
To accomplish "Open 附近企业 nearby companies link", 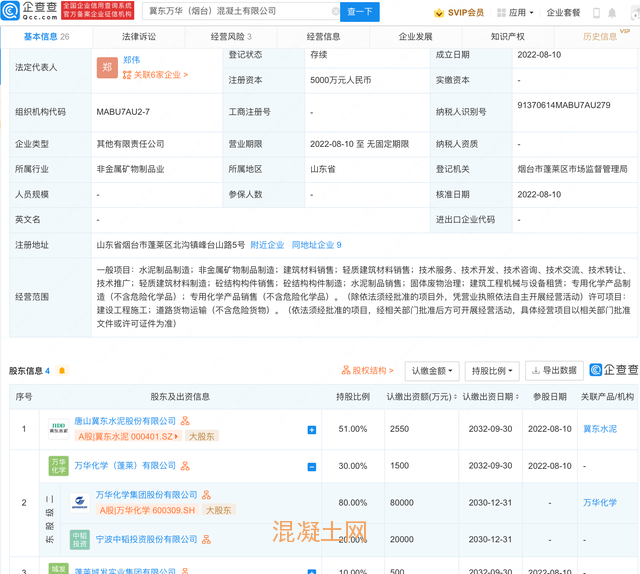I will [267, 245].
